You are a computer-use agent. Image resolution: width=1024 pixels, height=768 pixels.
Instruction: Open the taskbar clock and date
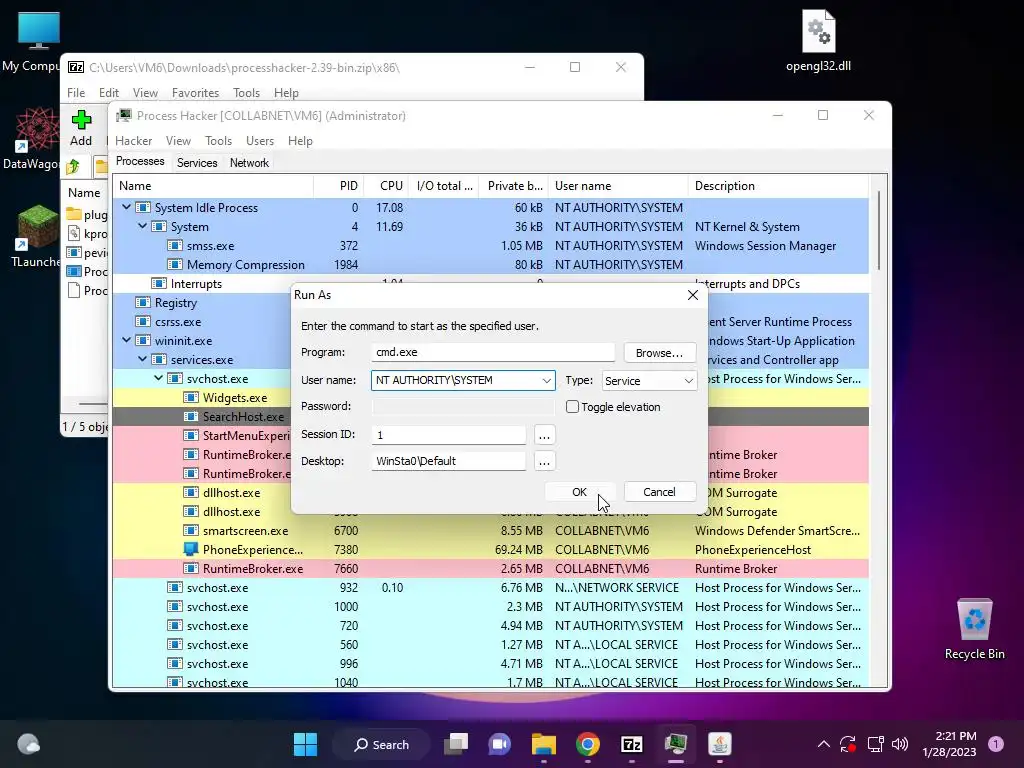click(x=949, y=744)
